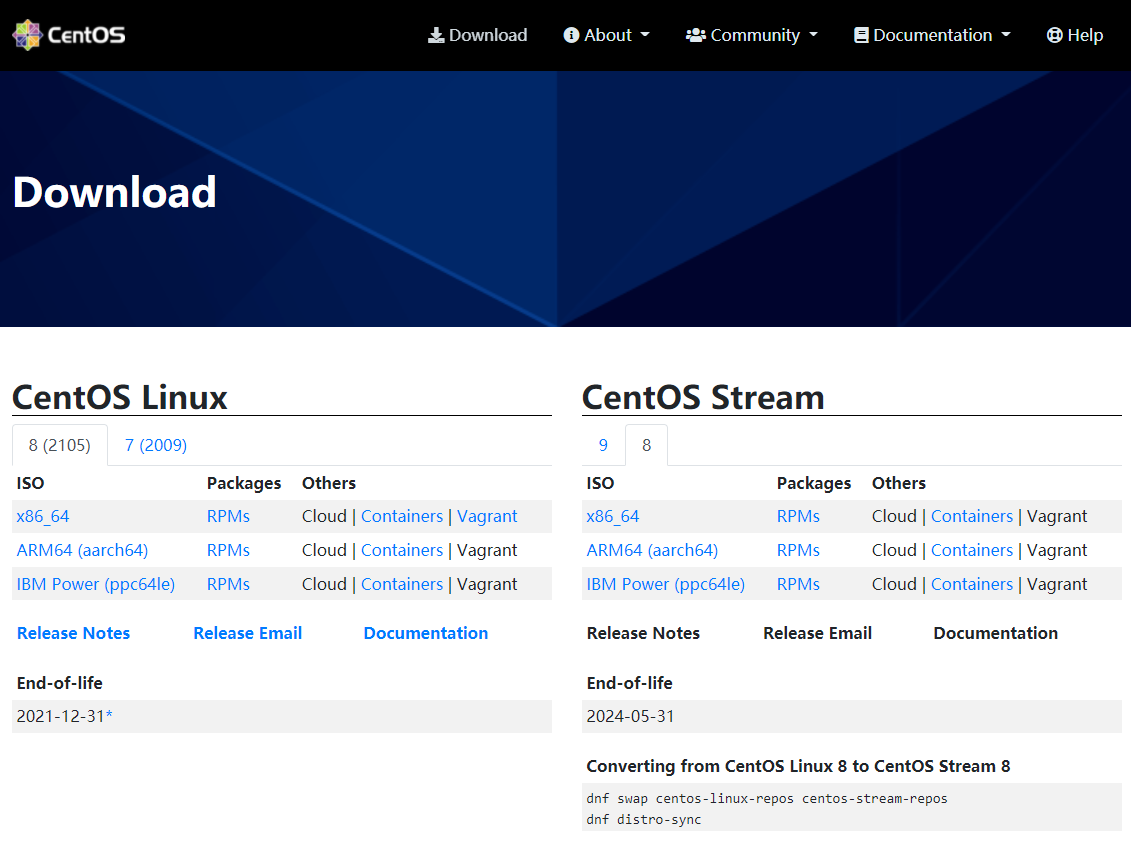This screenshot has height=856, width=1131.
Task: Open RPMs link in CentOS Linux x86_64 row
Action: click(228, 516)
